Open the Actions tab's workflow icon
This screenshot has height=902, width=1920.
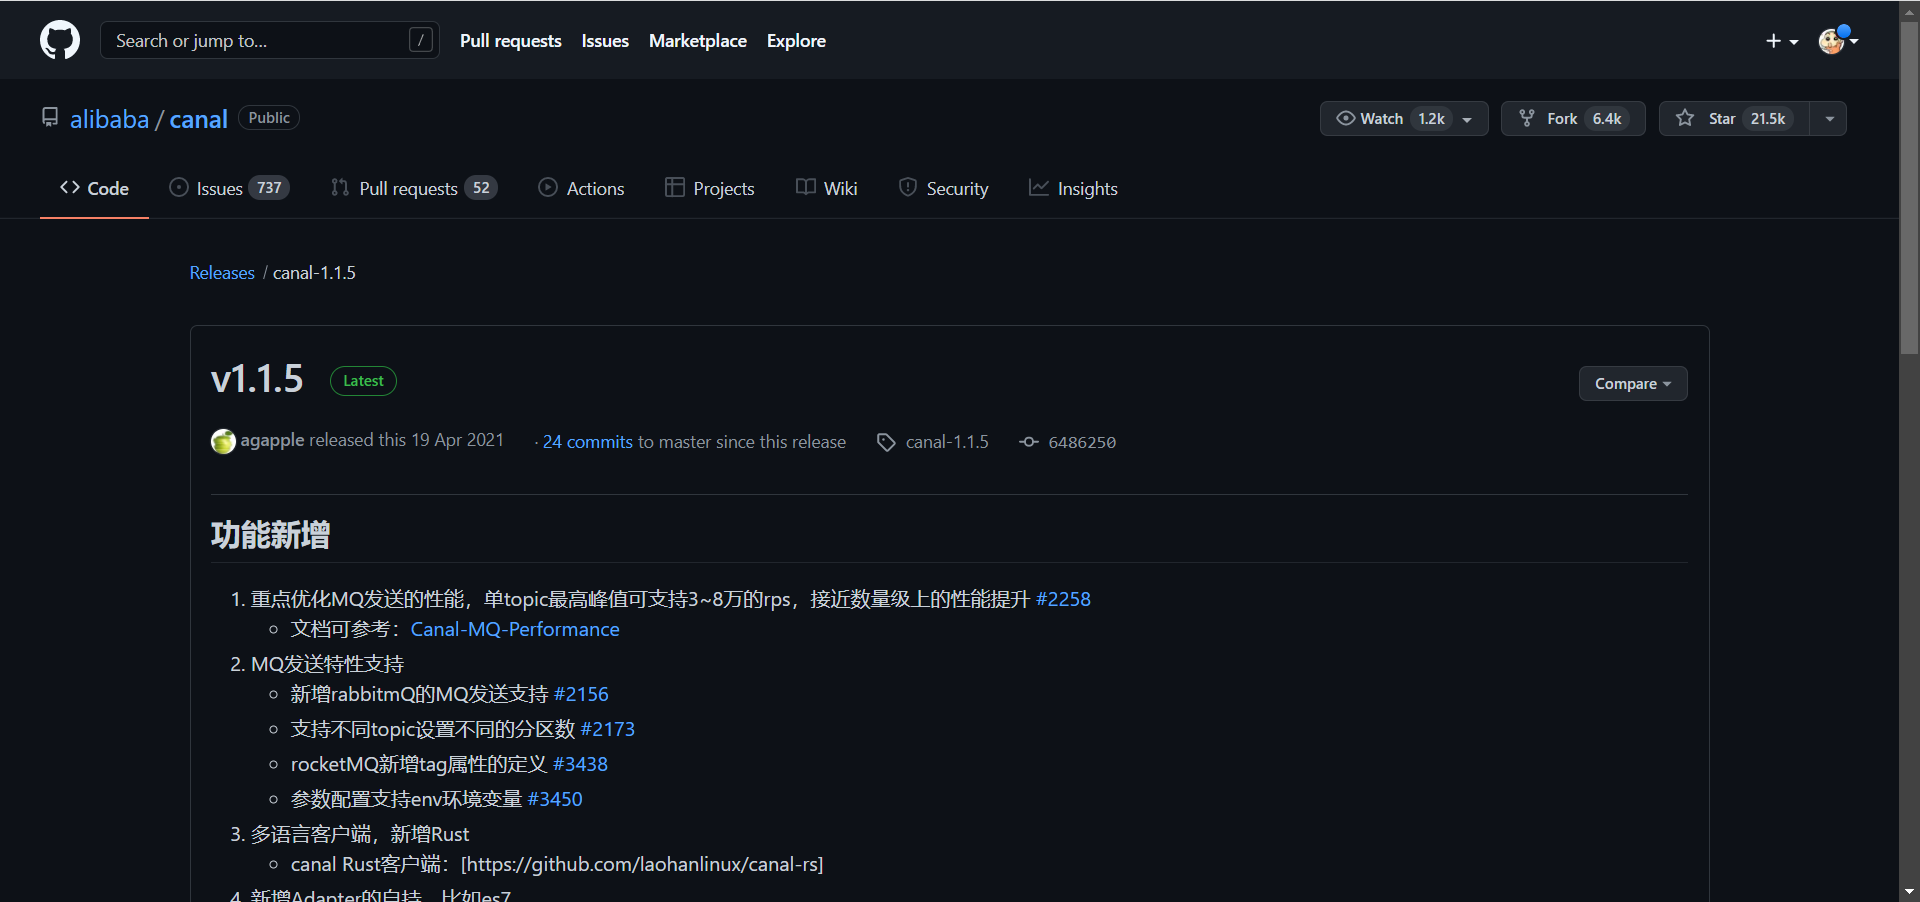pos(547,188)
